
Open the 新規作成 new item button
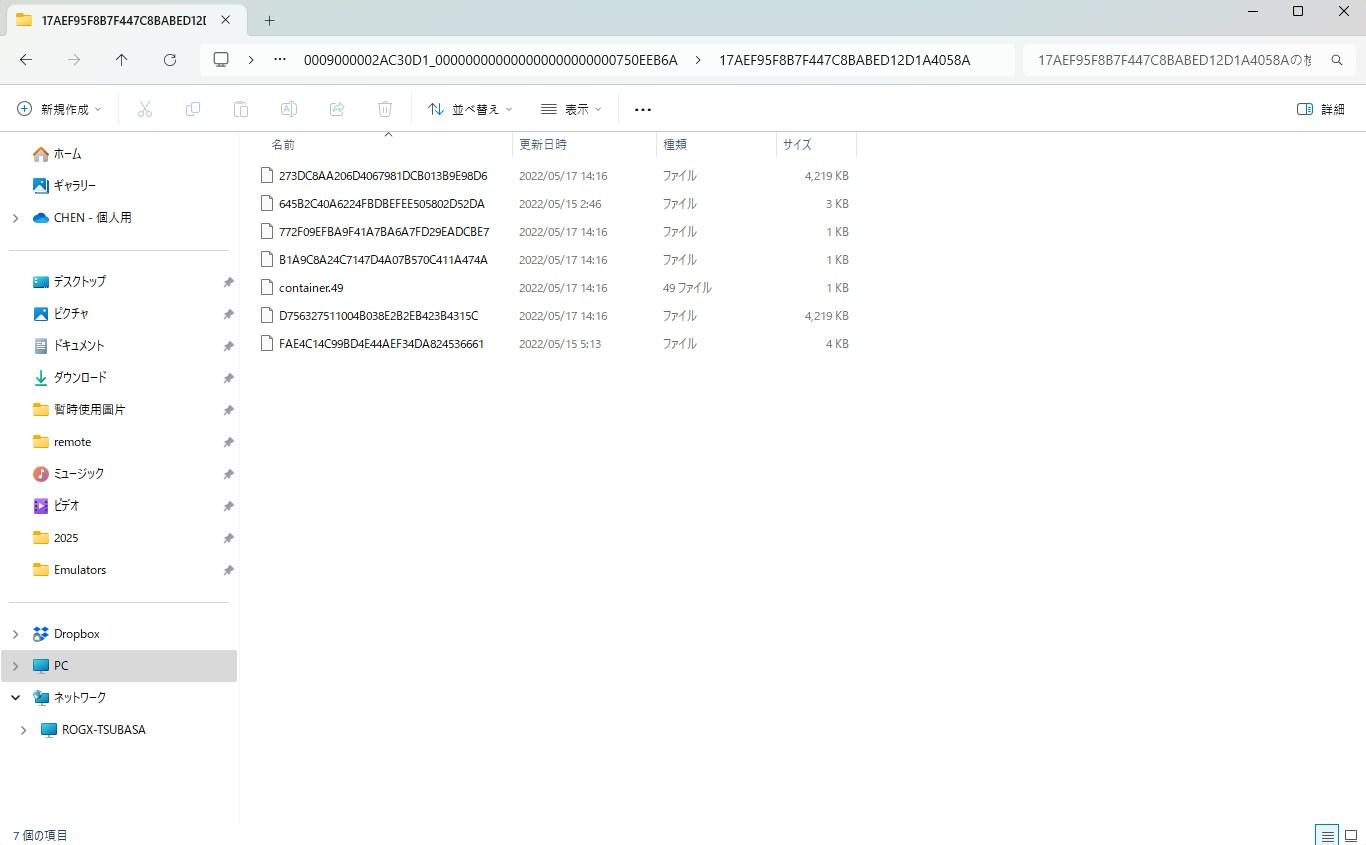tap(59, 109)
